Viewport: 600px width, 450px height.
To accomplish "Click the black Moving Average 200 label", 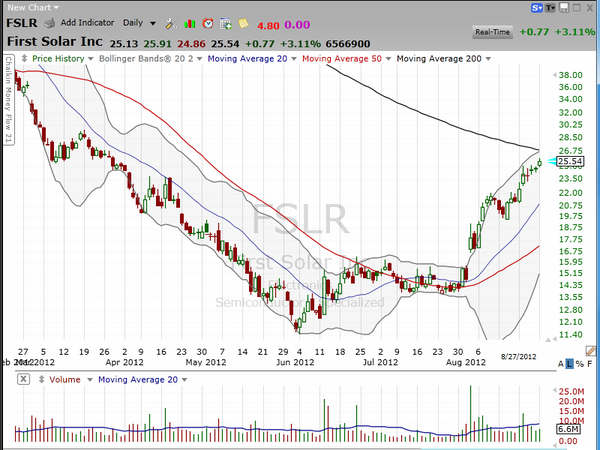I will [439, 59].
